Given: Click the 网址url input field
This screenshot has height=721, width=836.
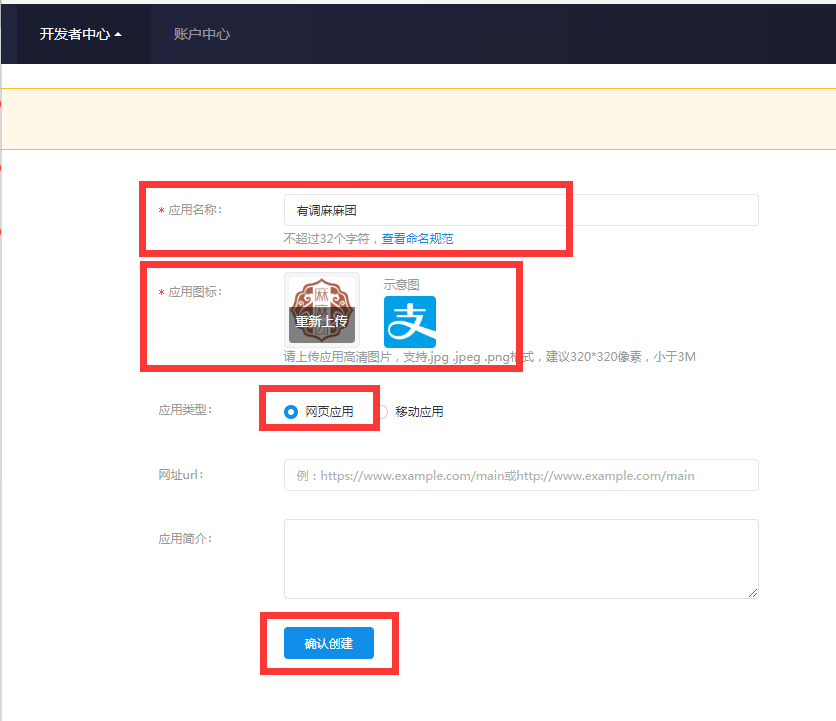Looking at the screenshot, I should [x=521, y=475].
